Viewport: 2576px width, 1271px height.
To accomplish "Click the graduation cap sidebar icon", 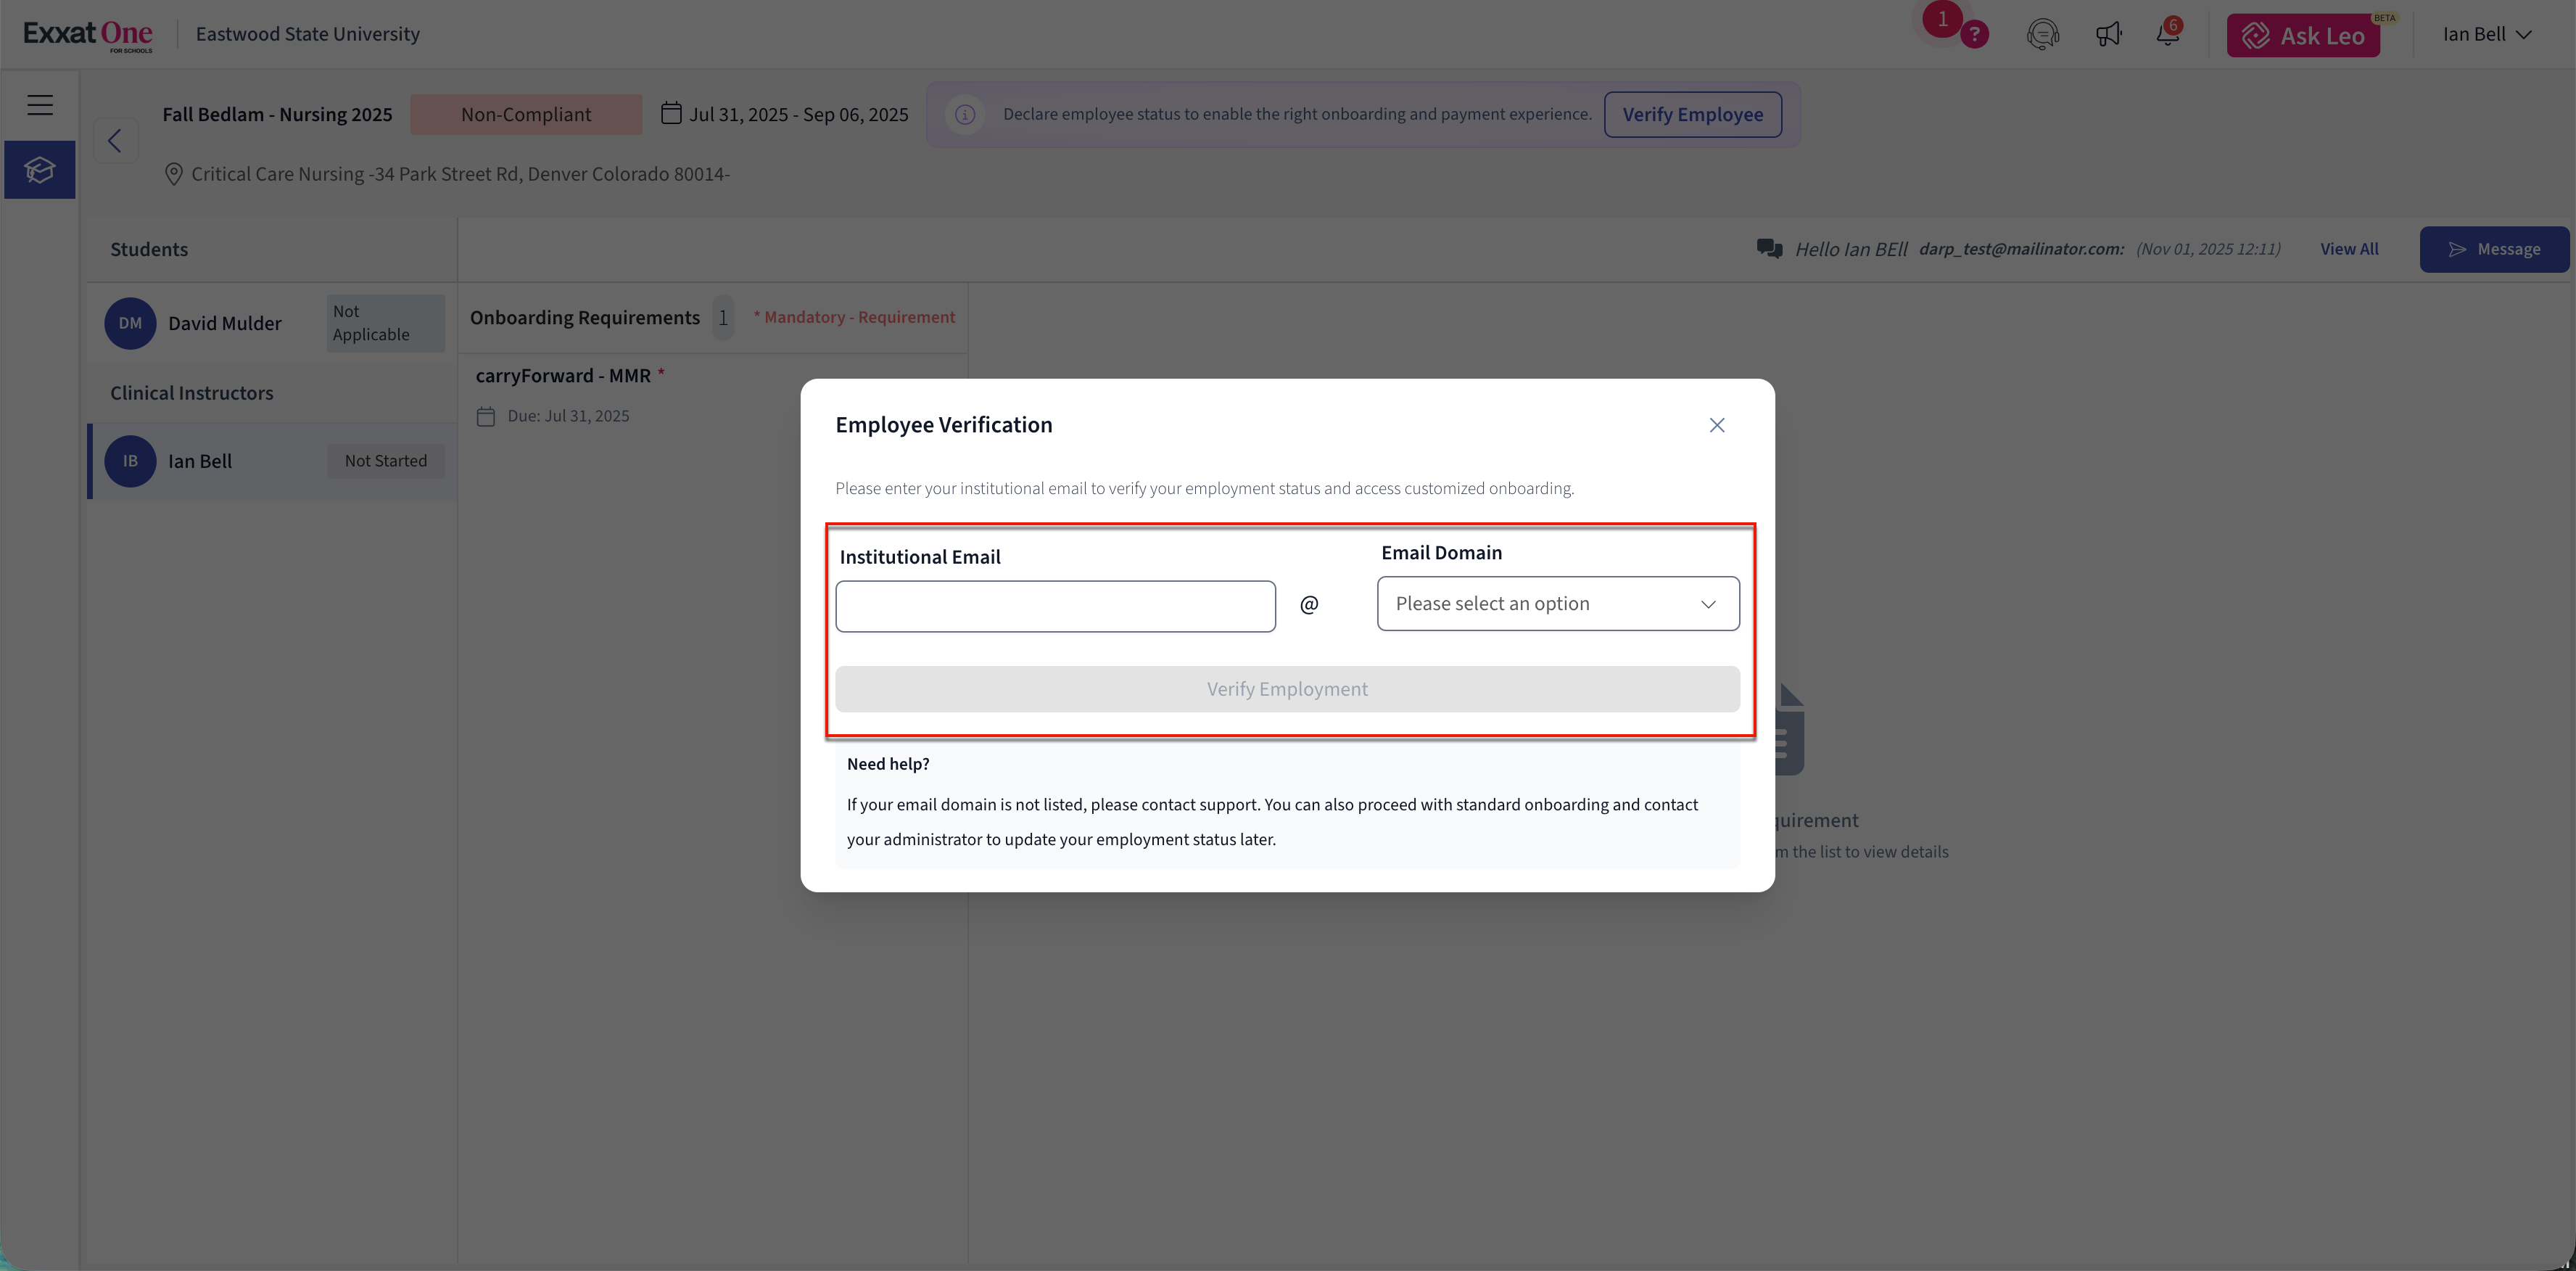I will coord(40,170).
